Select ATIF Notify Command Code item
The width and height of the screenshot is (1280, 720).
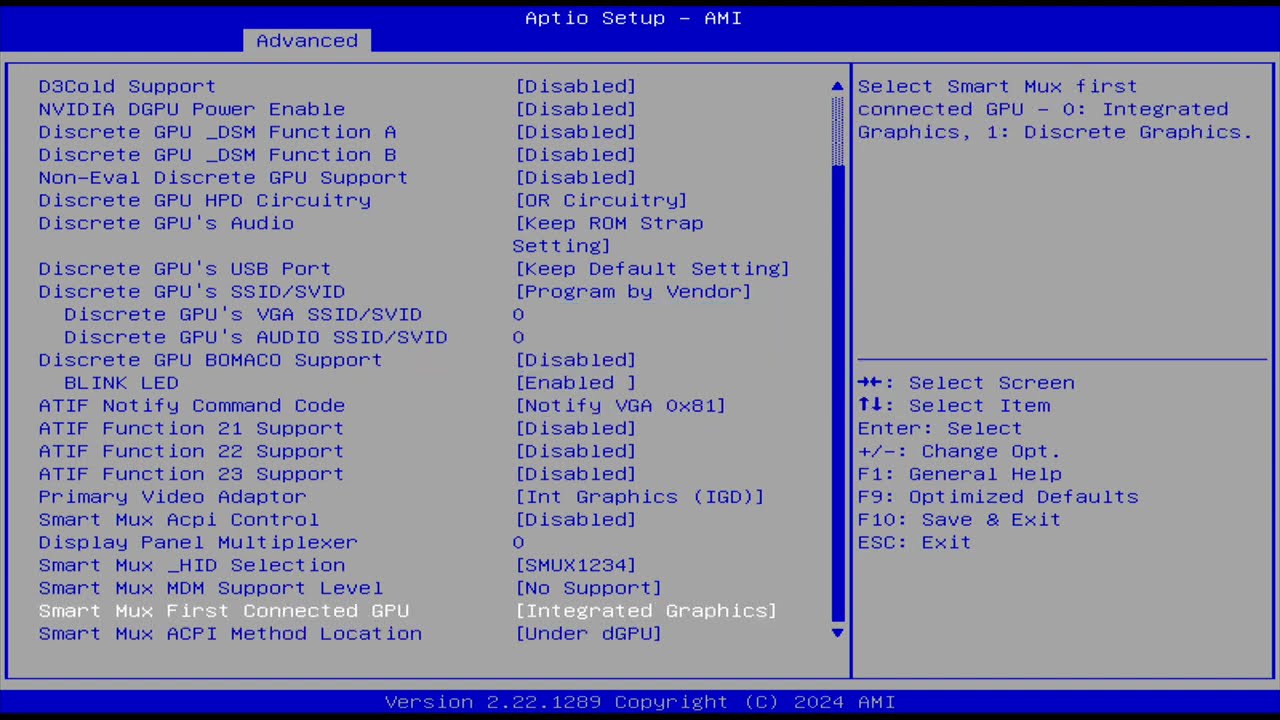click(x=192, y=405)
